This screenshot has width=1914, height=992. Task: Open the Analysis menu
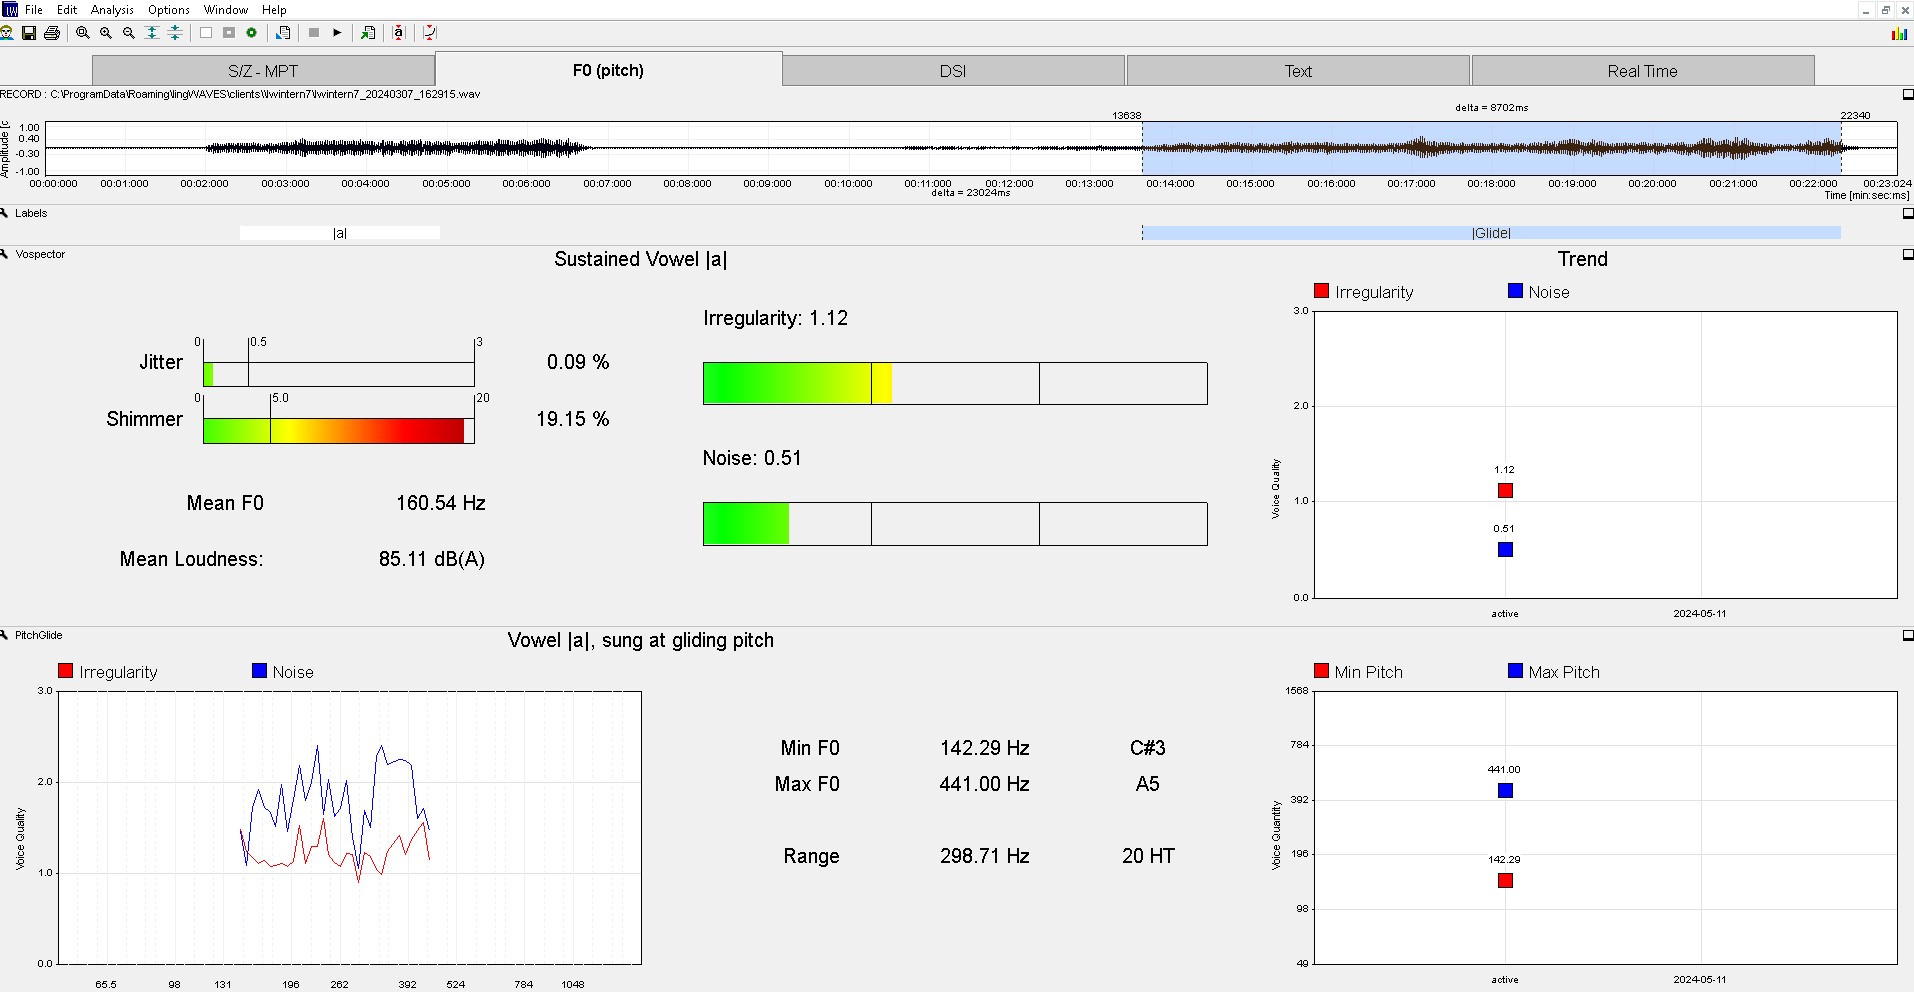112,9
